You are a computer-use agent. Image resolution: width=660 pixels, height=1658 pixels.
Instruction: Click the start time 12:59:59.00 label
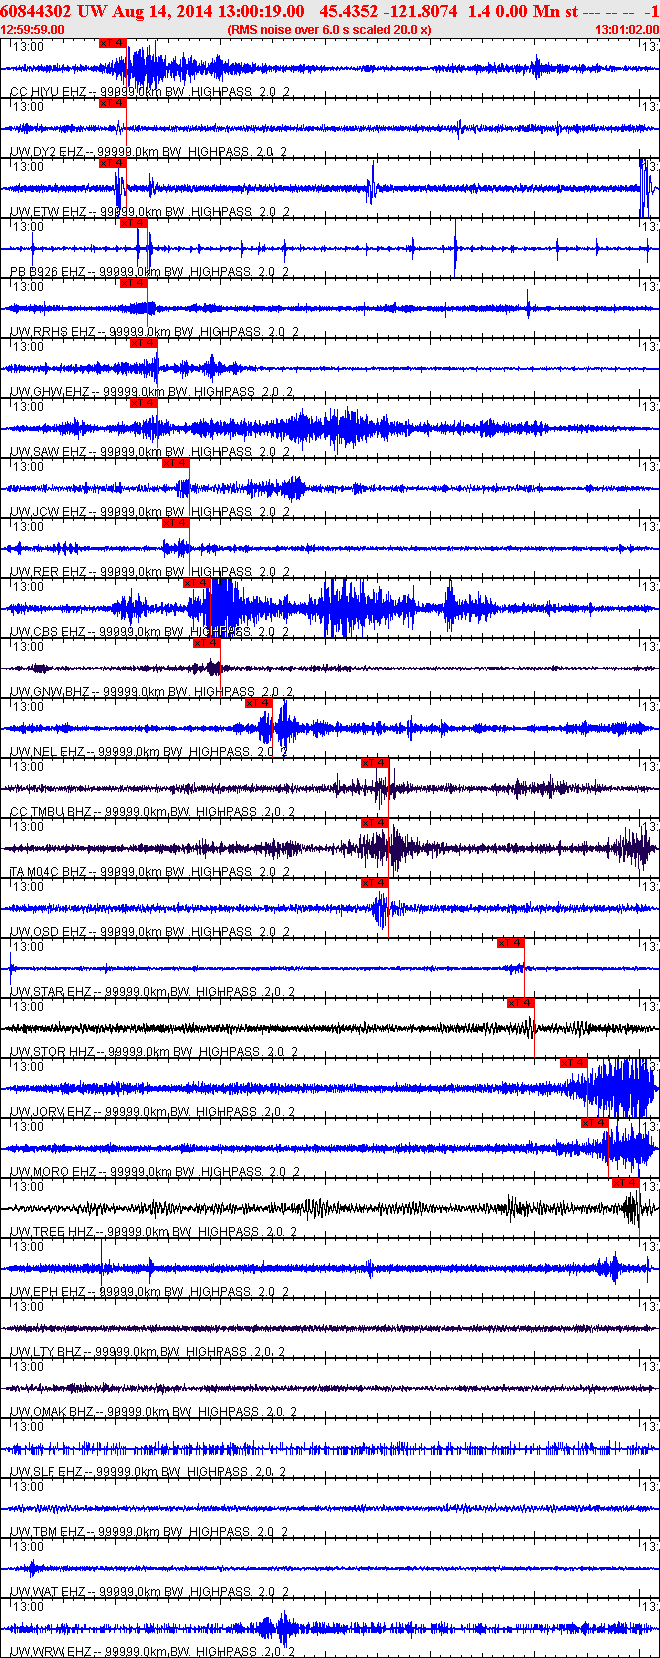pos(32,30)
